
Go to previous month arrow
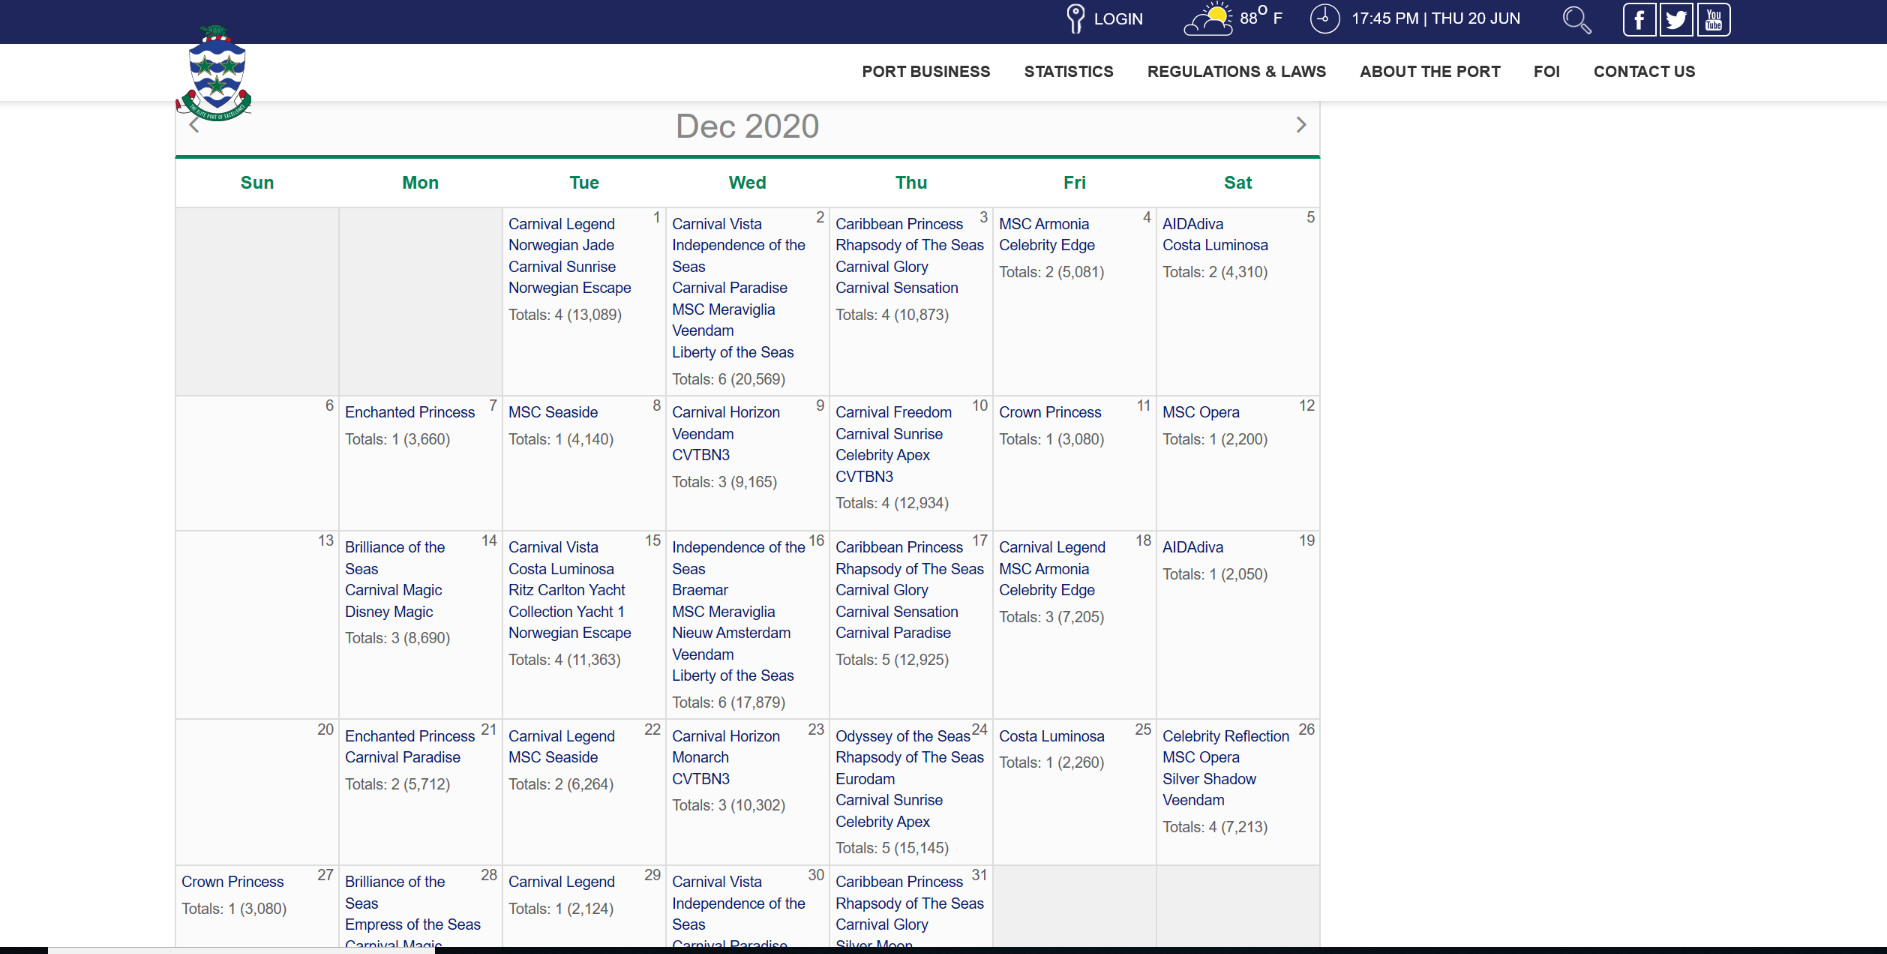tap(194, 125)
